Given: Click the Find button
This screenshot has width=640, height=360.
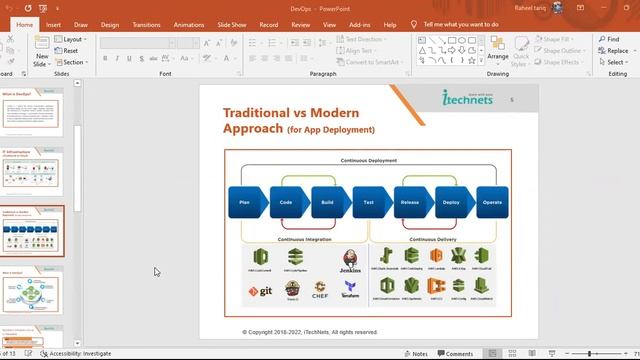Looking at the screenshot, I should point(609,39).
